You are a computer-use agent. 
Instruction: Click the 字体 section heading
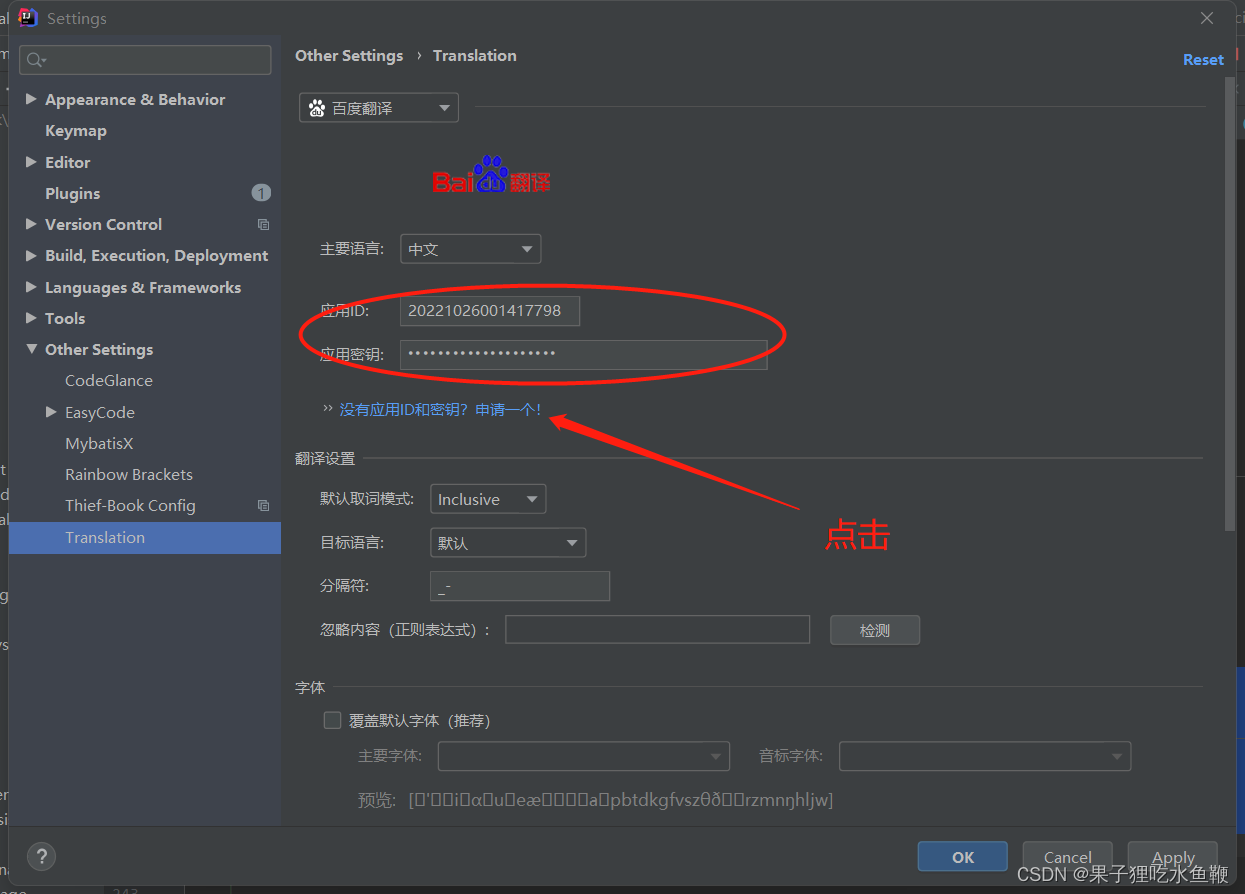point(310,687)
